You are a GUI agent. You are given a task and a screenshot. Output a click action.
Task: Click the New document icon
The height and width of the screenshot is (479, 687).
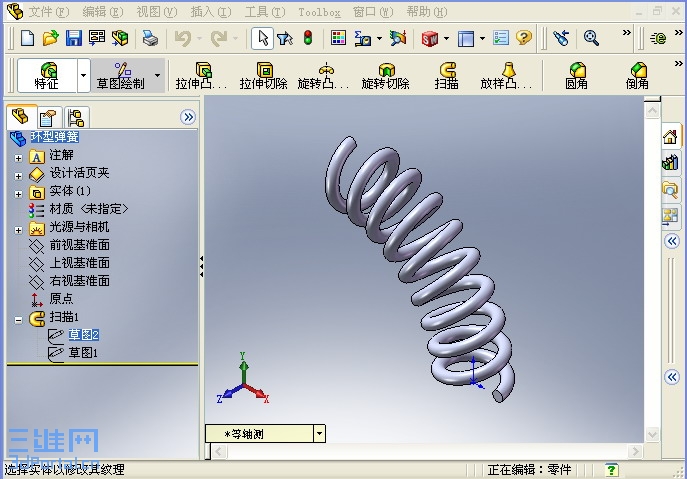pos(27,38)
